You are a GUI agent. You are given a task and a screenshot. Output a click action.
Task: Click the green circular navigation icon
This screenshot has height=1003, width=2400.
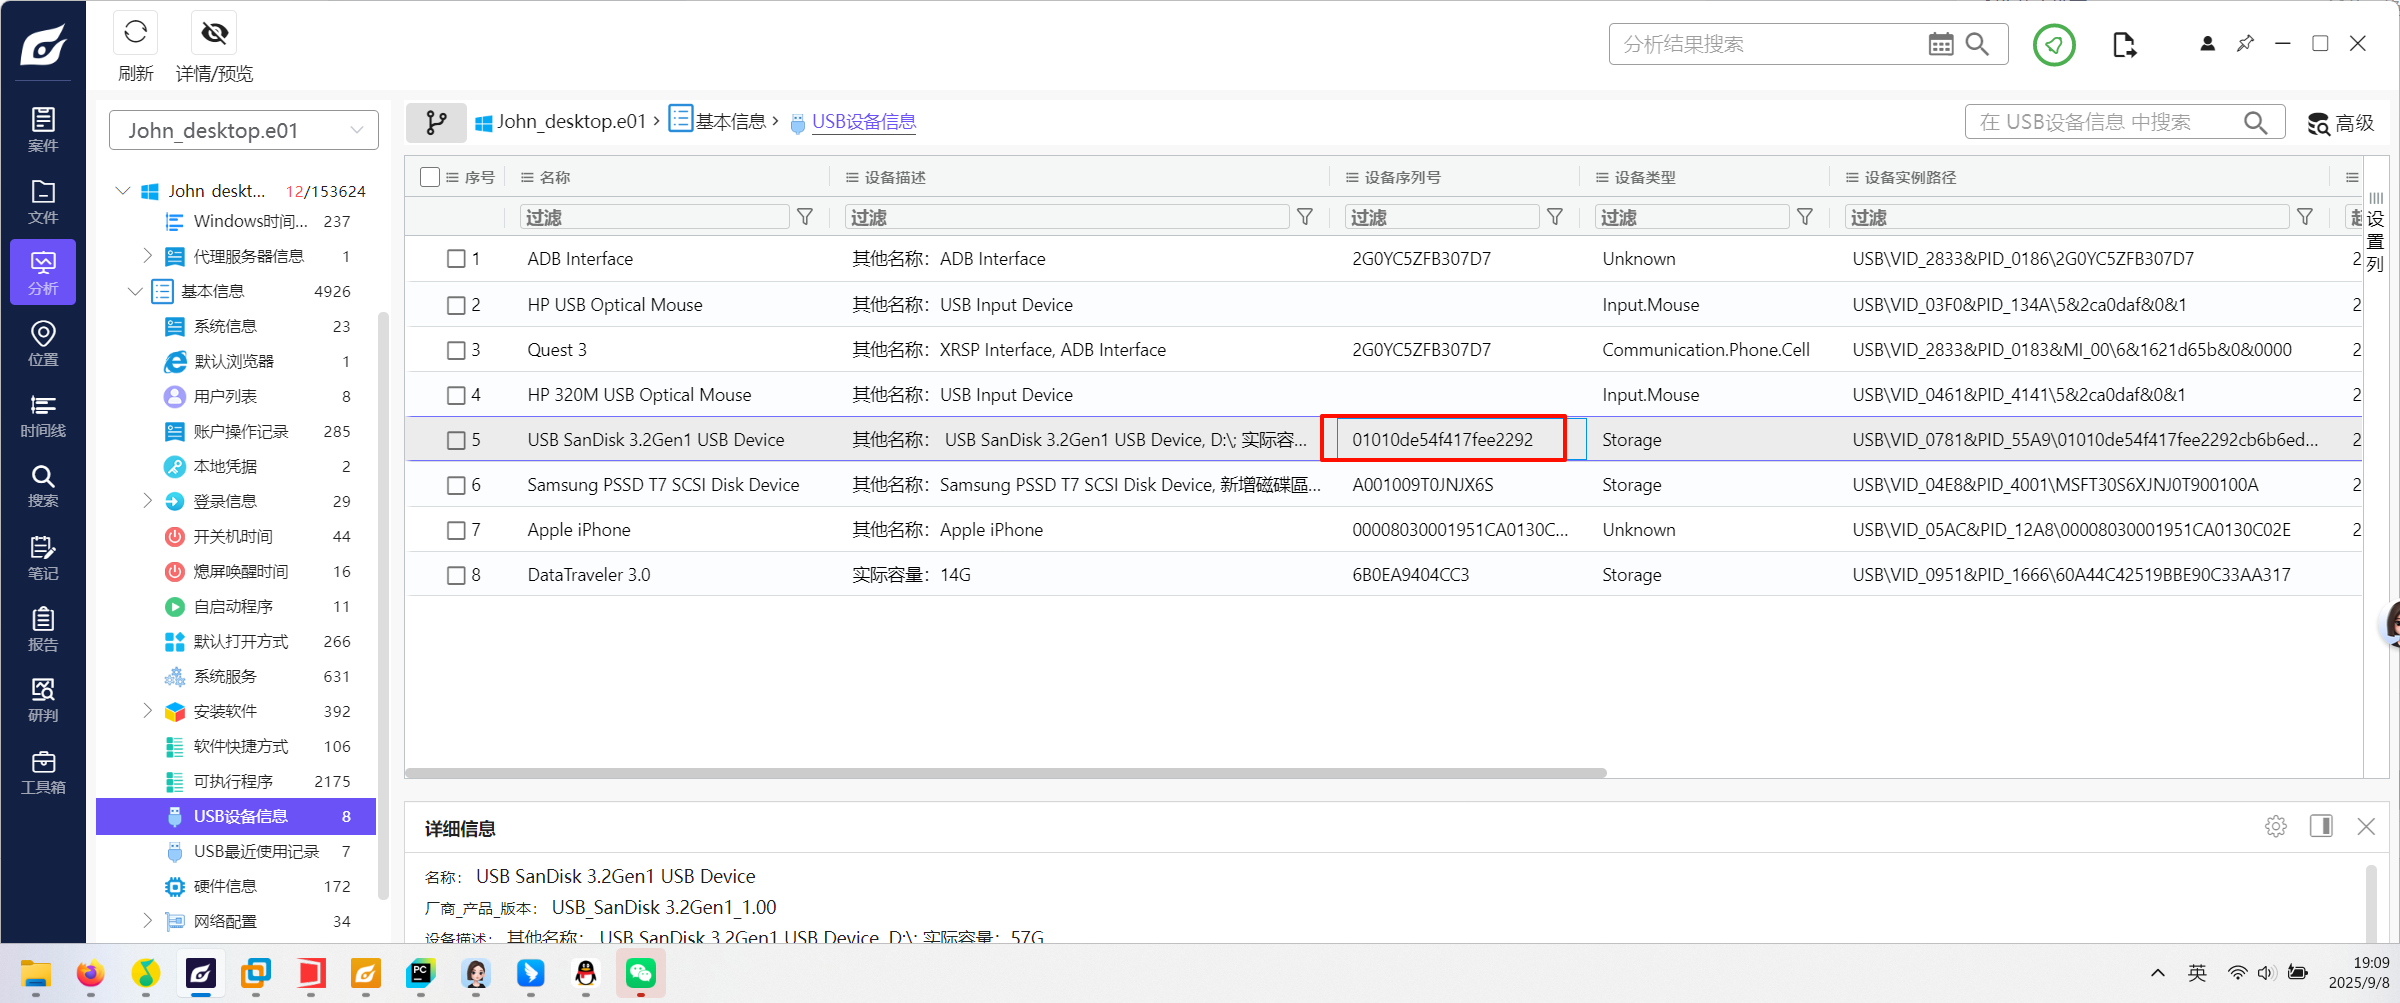click(x=2054, y=45)
